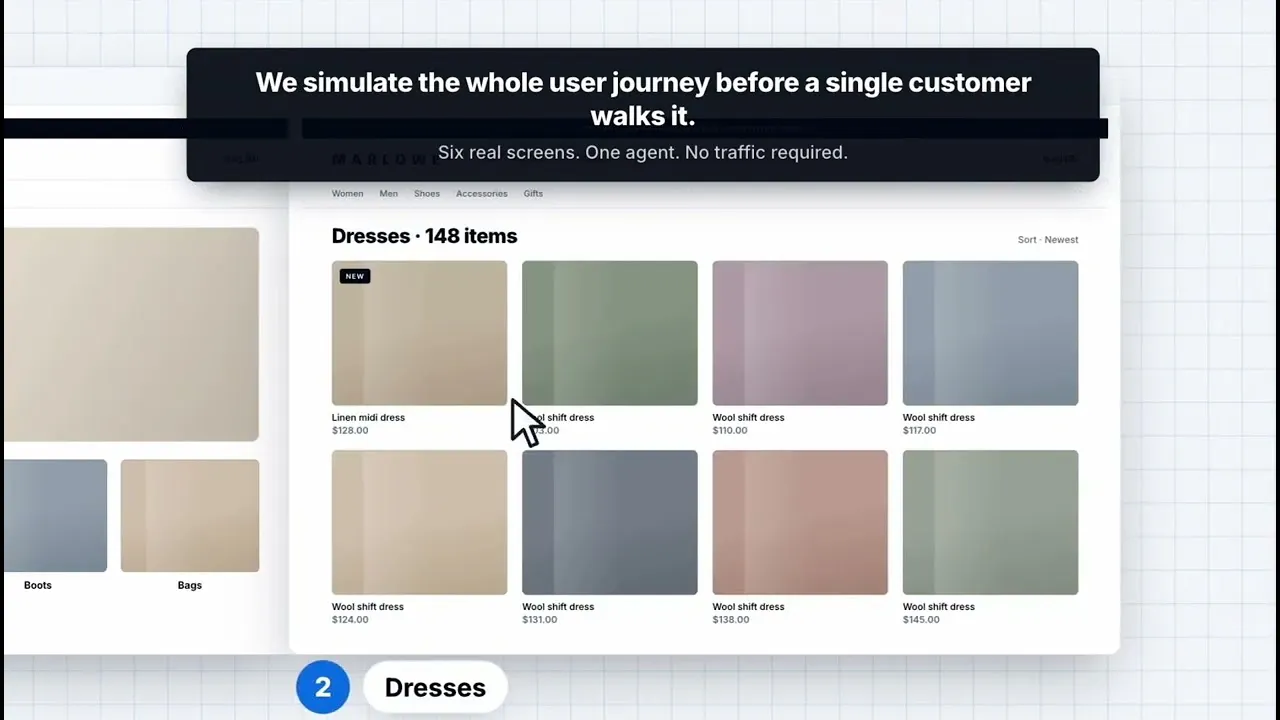
Task: Click the Wool shift dress name priced $117.00
Action: [x=939, y=418]
